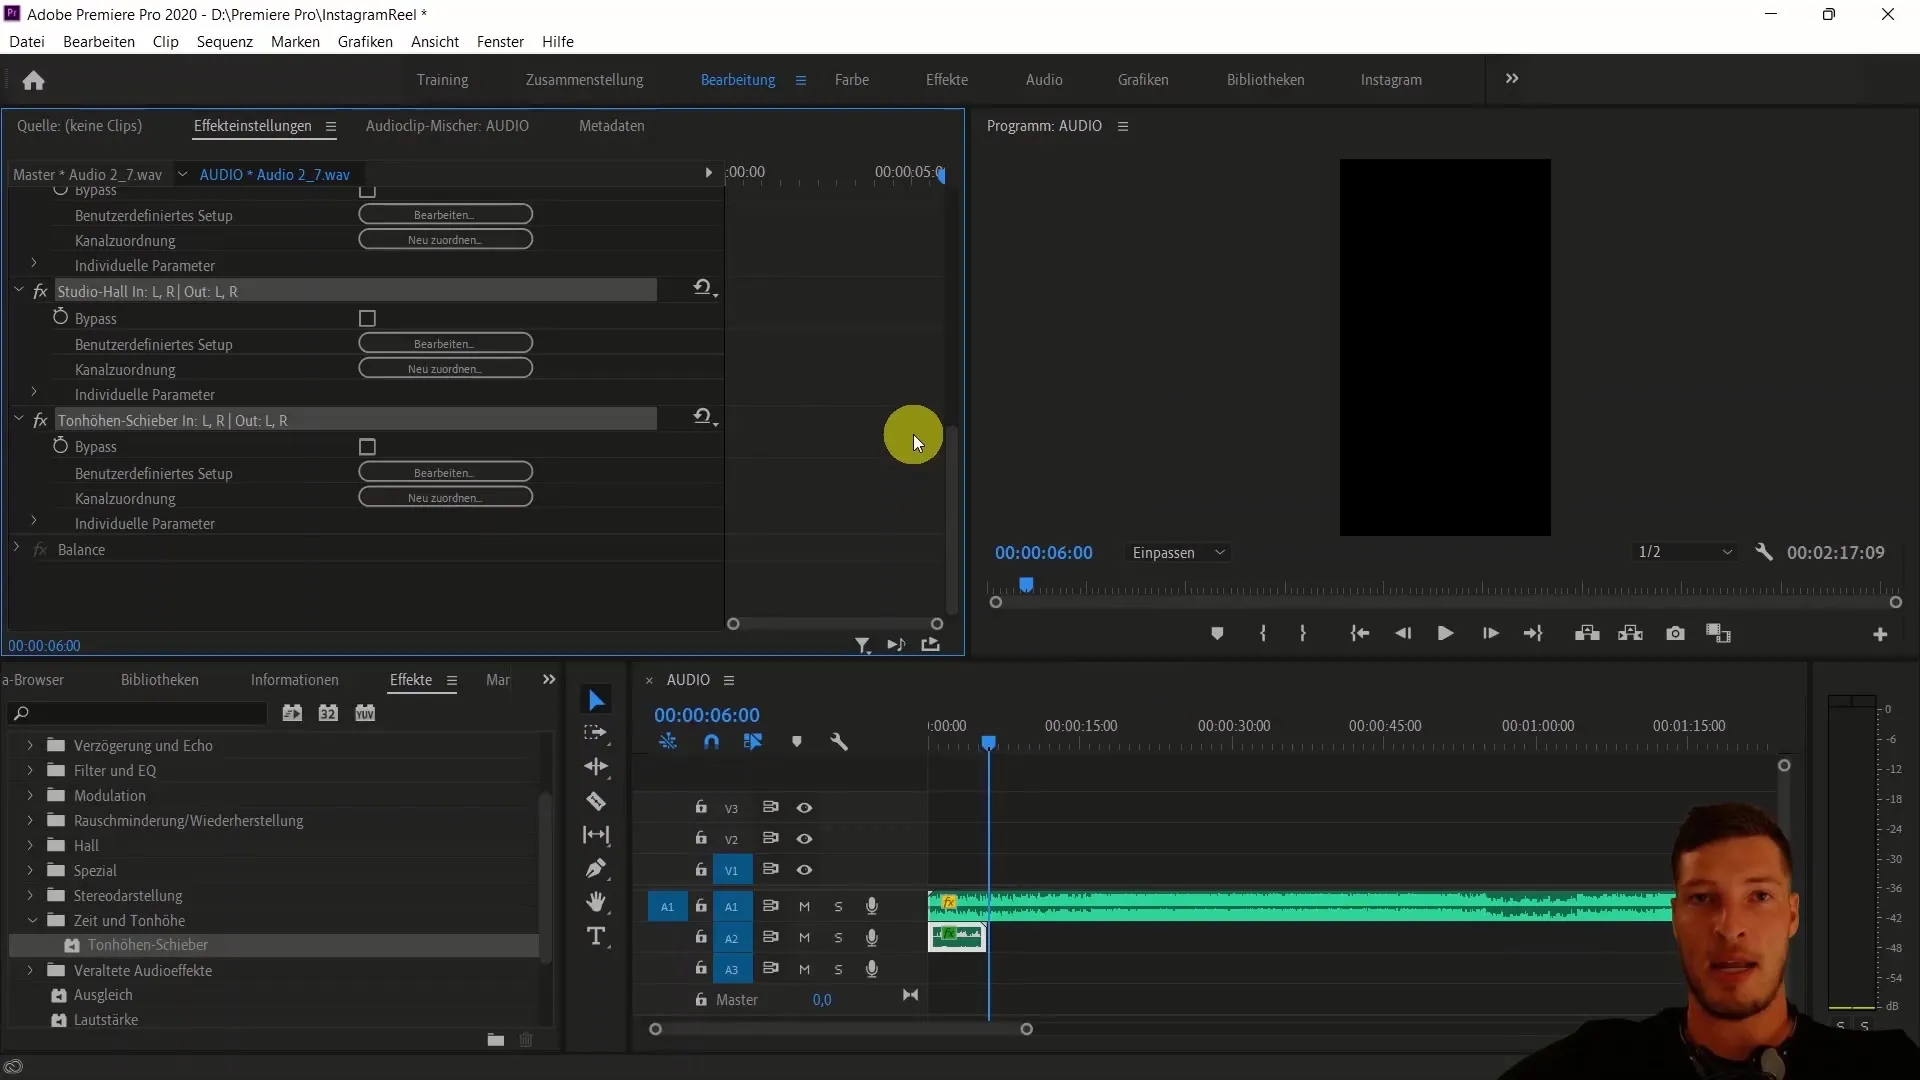Screen dimensions: 1920x1080
Task: Click Neu zuordnen under Tonhöhen-Schieber
Action: 445,498
